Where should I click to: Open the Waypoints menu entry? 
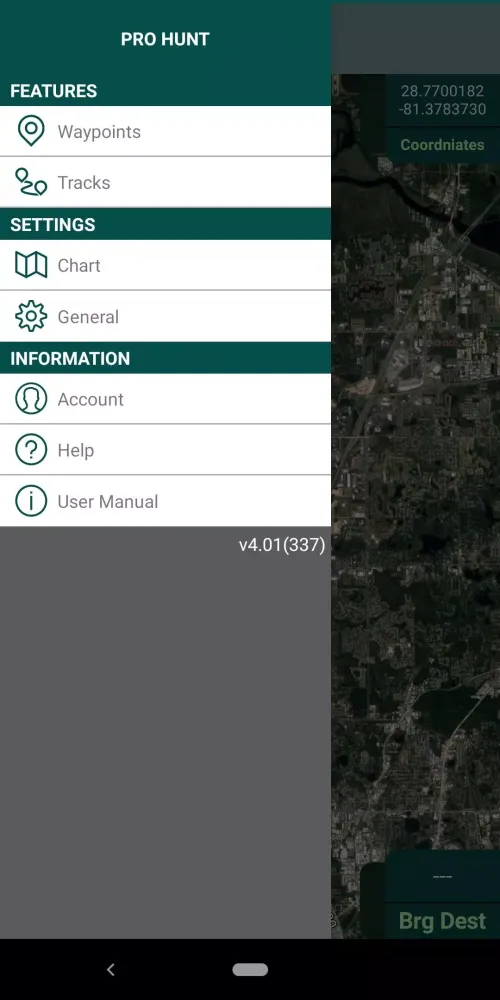tap(165, 131)
